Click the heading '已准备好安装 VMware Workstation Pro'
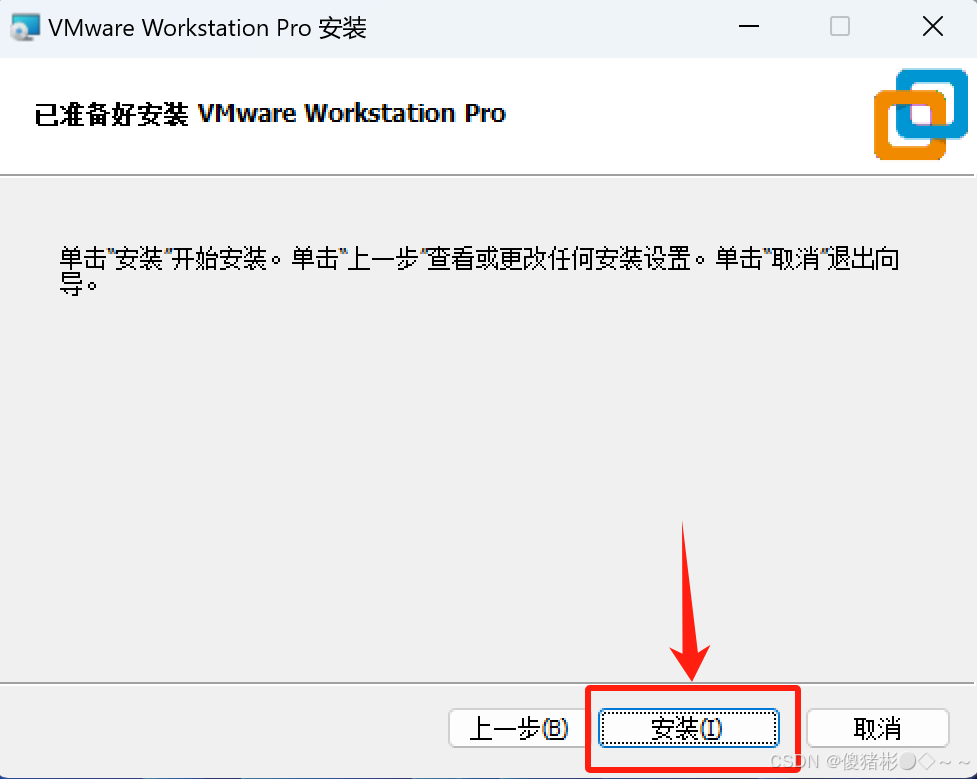Screen dimensions: 977x779 pos(270,114)
